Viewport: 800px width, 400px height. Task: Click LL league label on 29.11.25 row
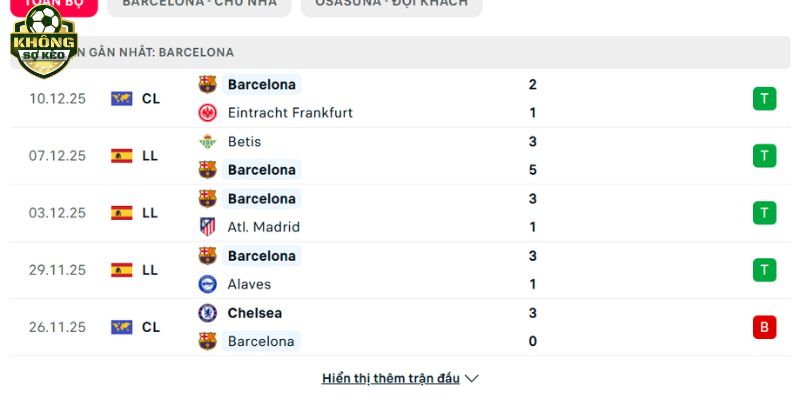[x=150, y=270]
